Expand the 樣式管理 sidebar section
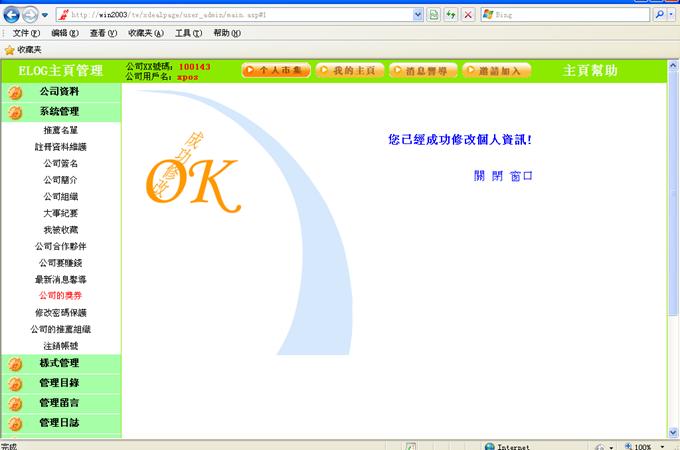Image resolution: width=680 pixels, height=450 pixels. coord(59,363)
